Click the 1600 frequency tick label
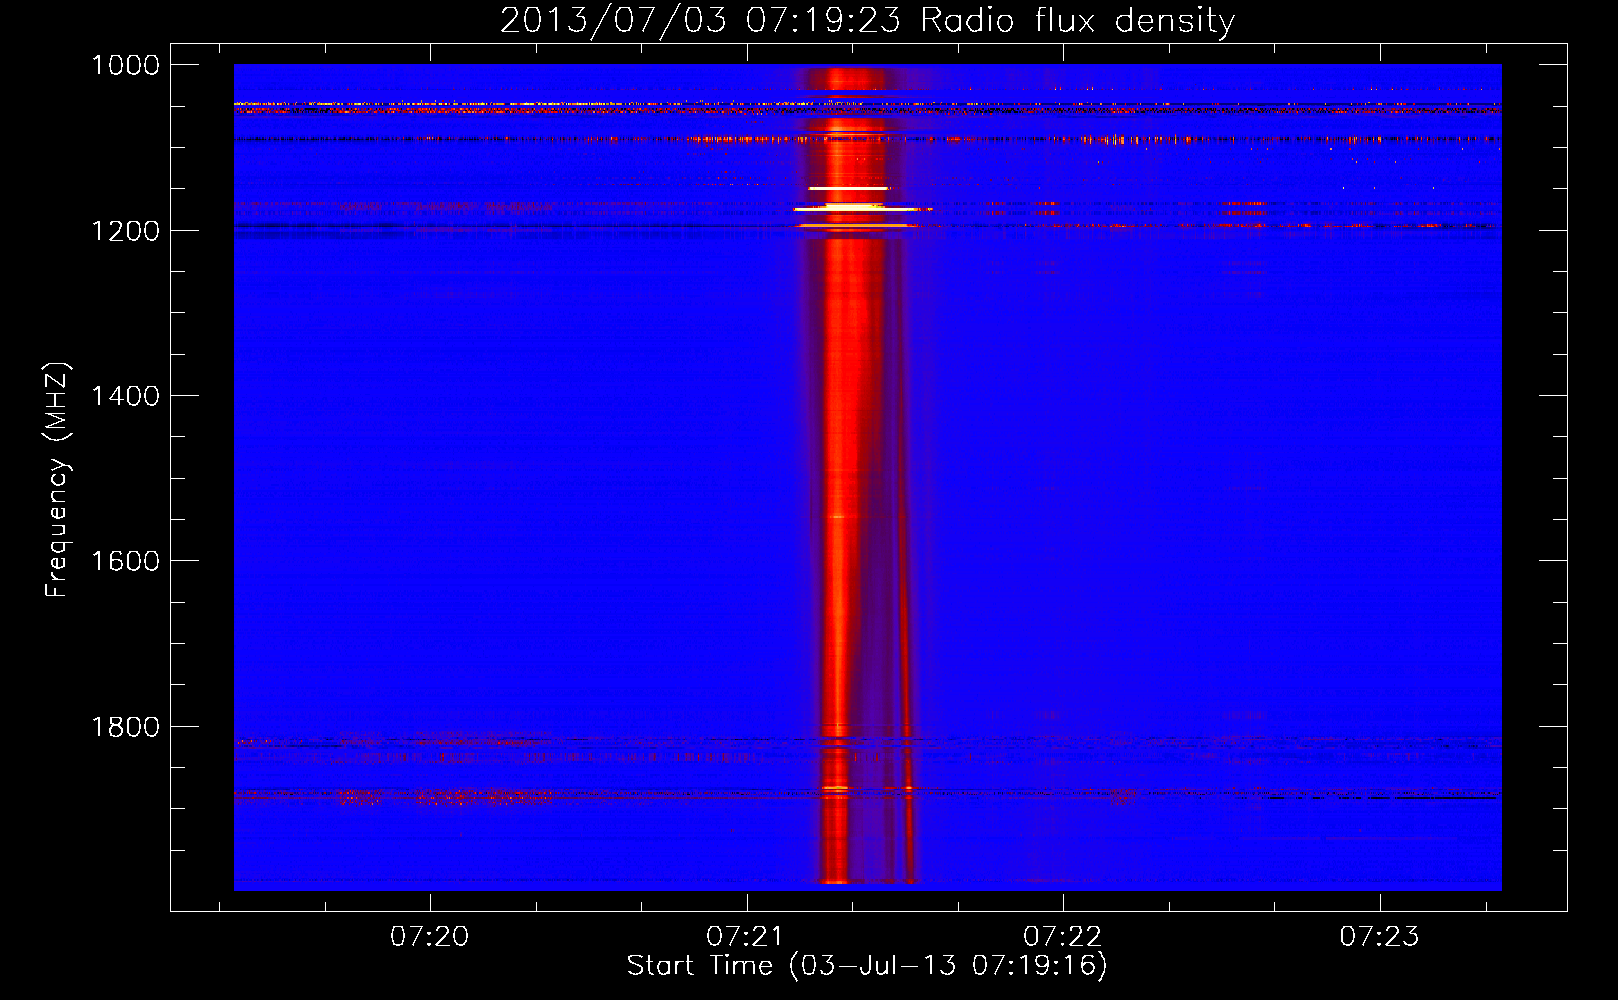This screenshot has height=1000, width=1618. [125, 561]
